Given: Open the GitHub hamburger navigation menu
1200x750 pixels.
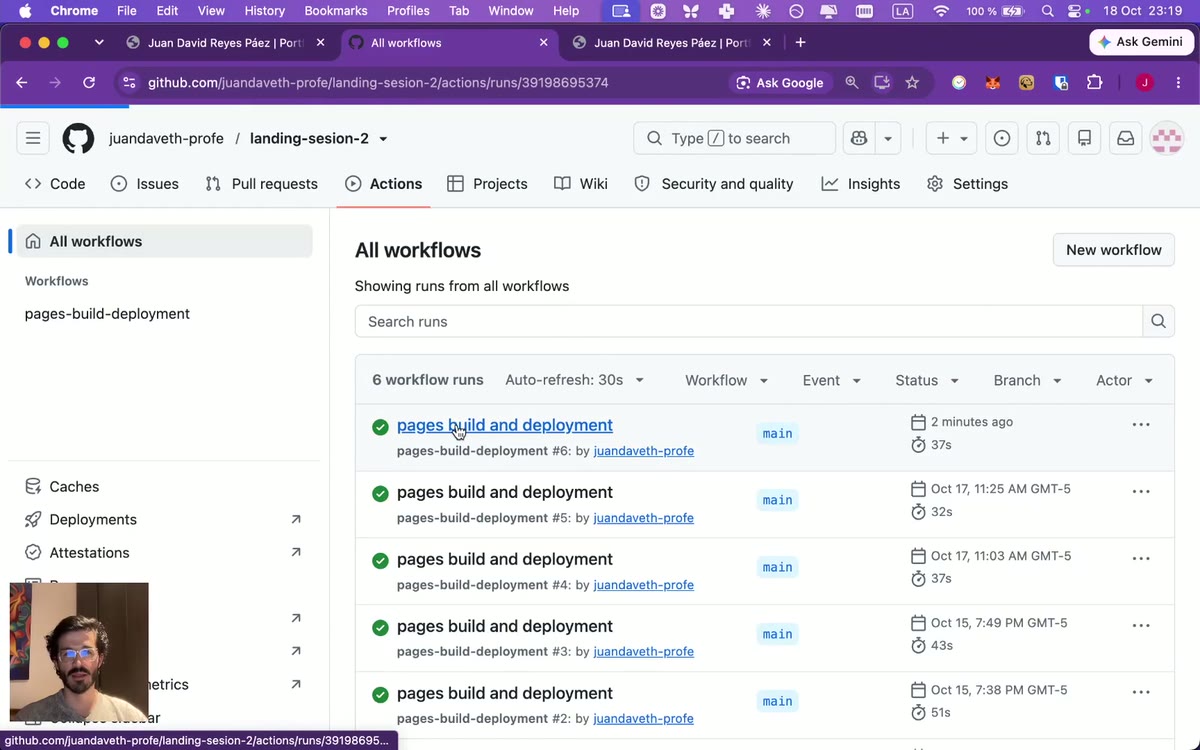Looking at the screenshot, I should (33, 138).
